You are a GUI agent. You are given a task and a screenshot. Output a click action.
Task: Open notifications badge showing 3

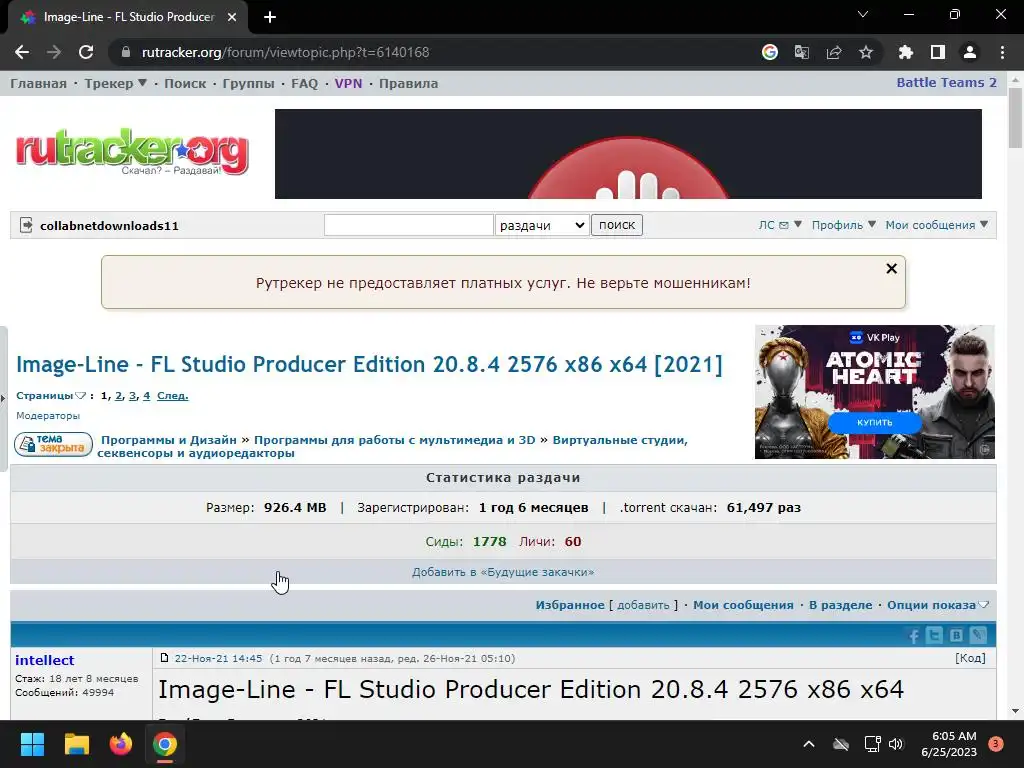coord(996,744)
